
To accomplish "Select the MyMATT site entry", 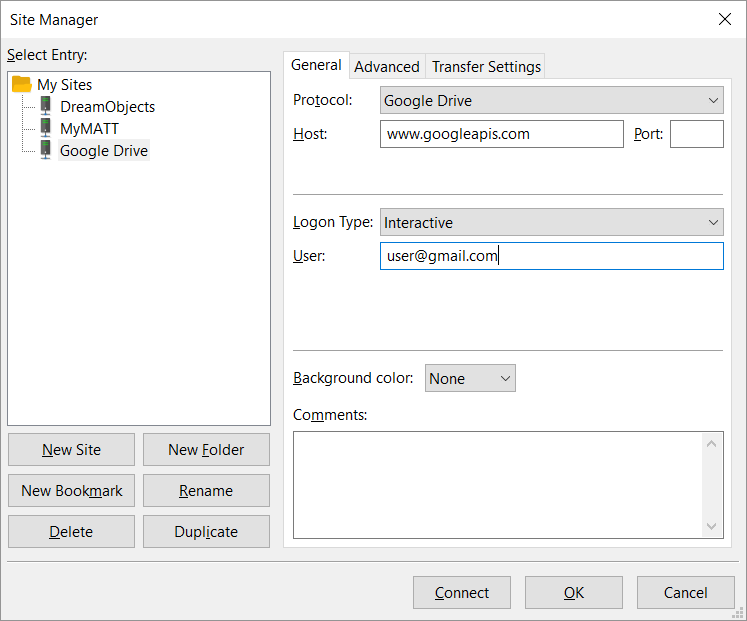I will [x=89, y=129].
